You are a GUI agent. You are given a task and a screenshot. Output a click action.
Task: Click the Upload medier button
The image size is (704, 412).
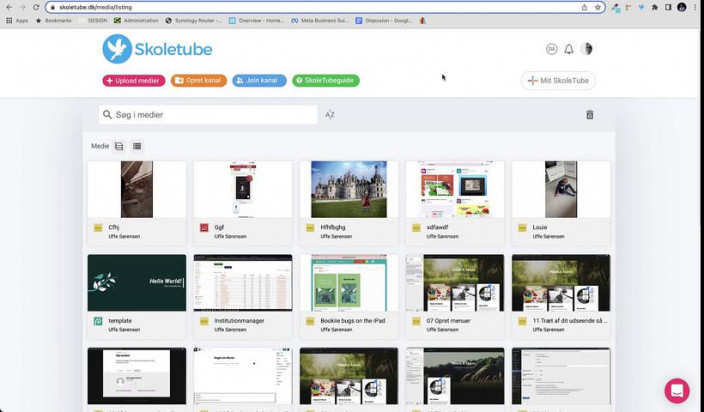click(x=134, y=80)
